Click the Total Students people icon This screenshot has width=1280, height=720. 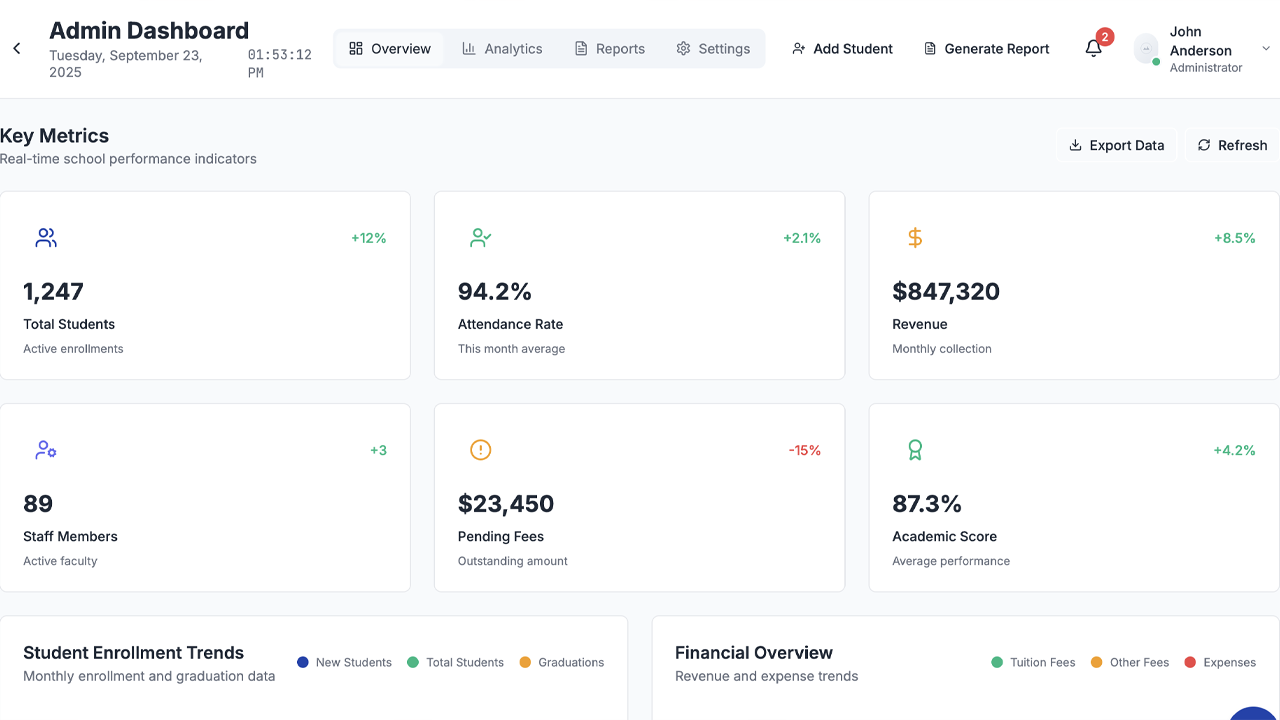click(x=46, y=238)
